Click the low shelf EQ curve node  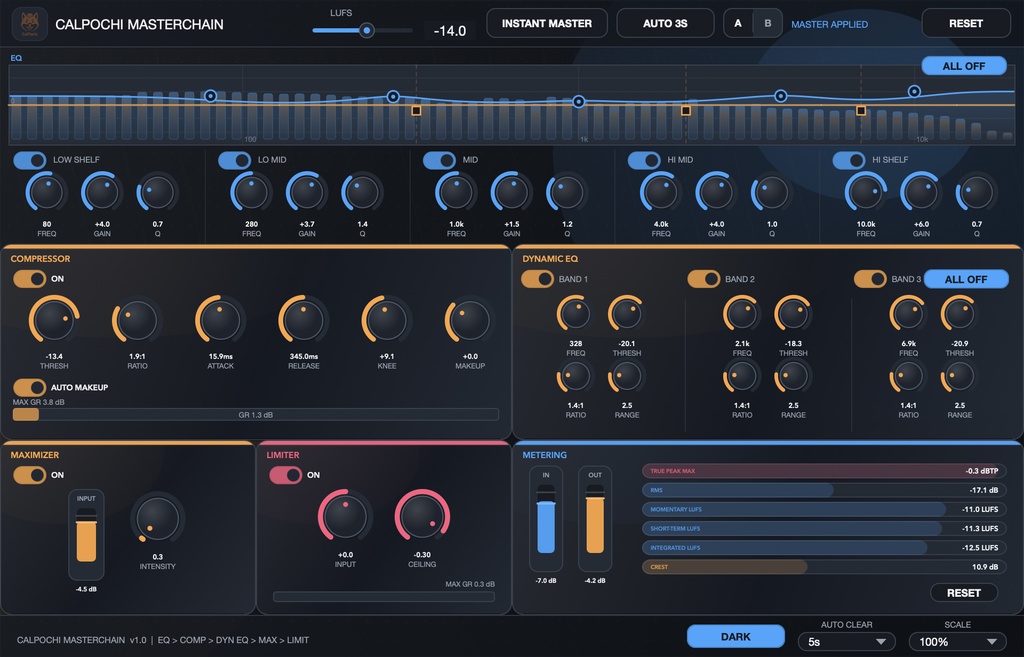[x=210, y=96]
